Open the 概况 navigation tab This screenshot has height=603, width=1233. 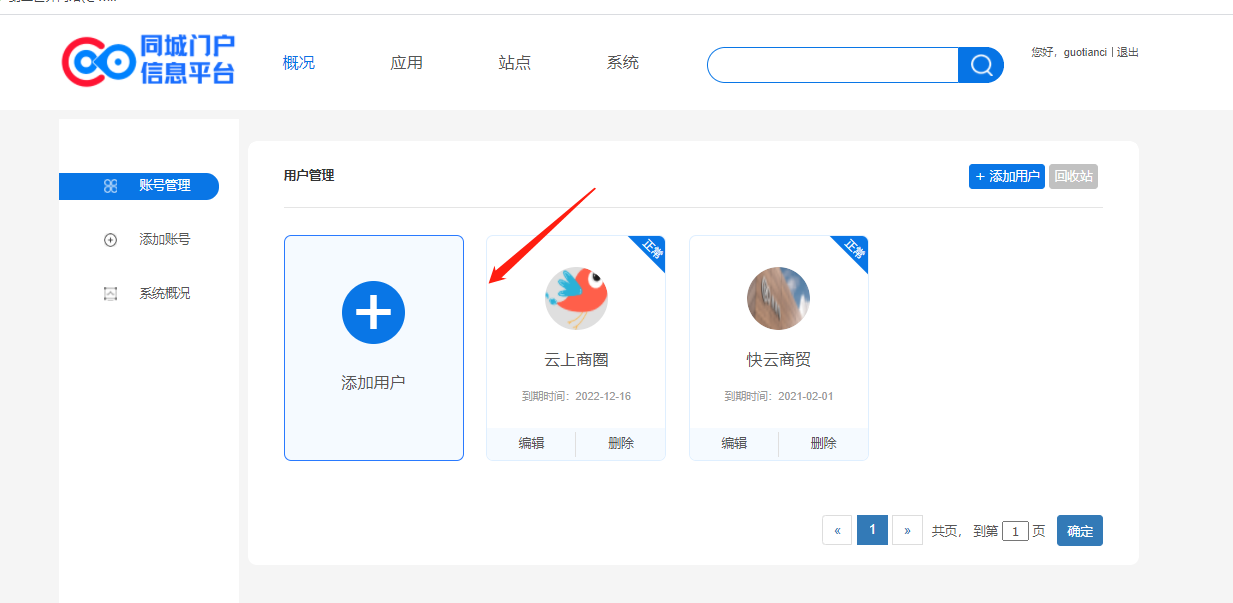coord(299,63)
